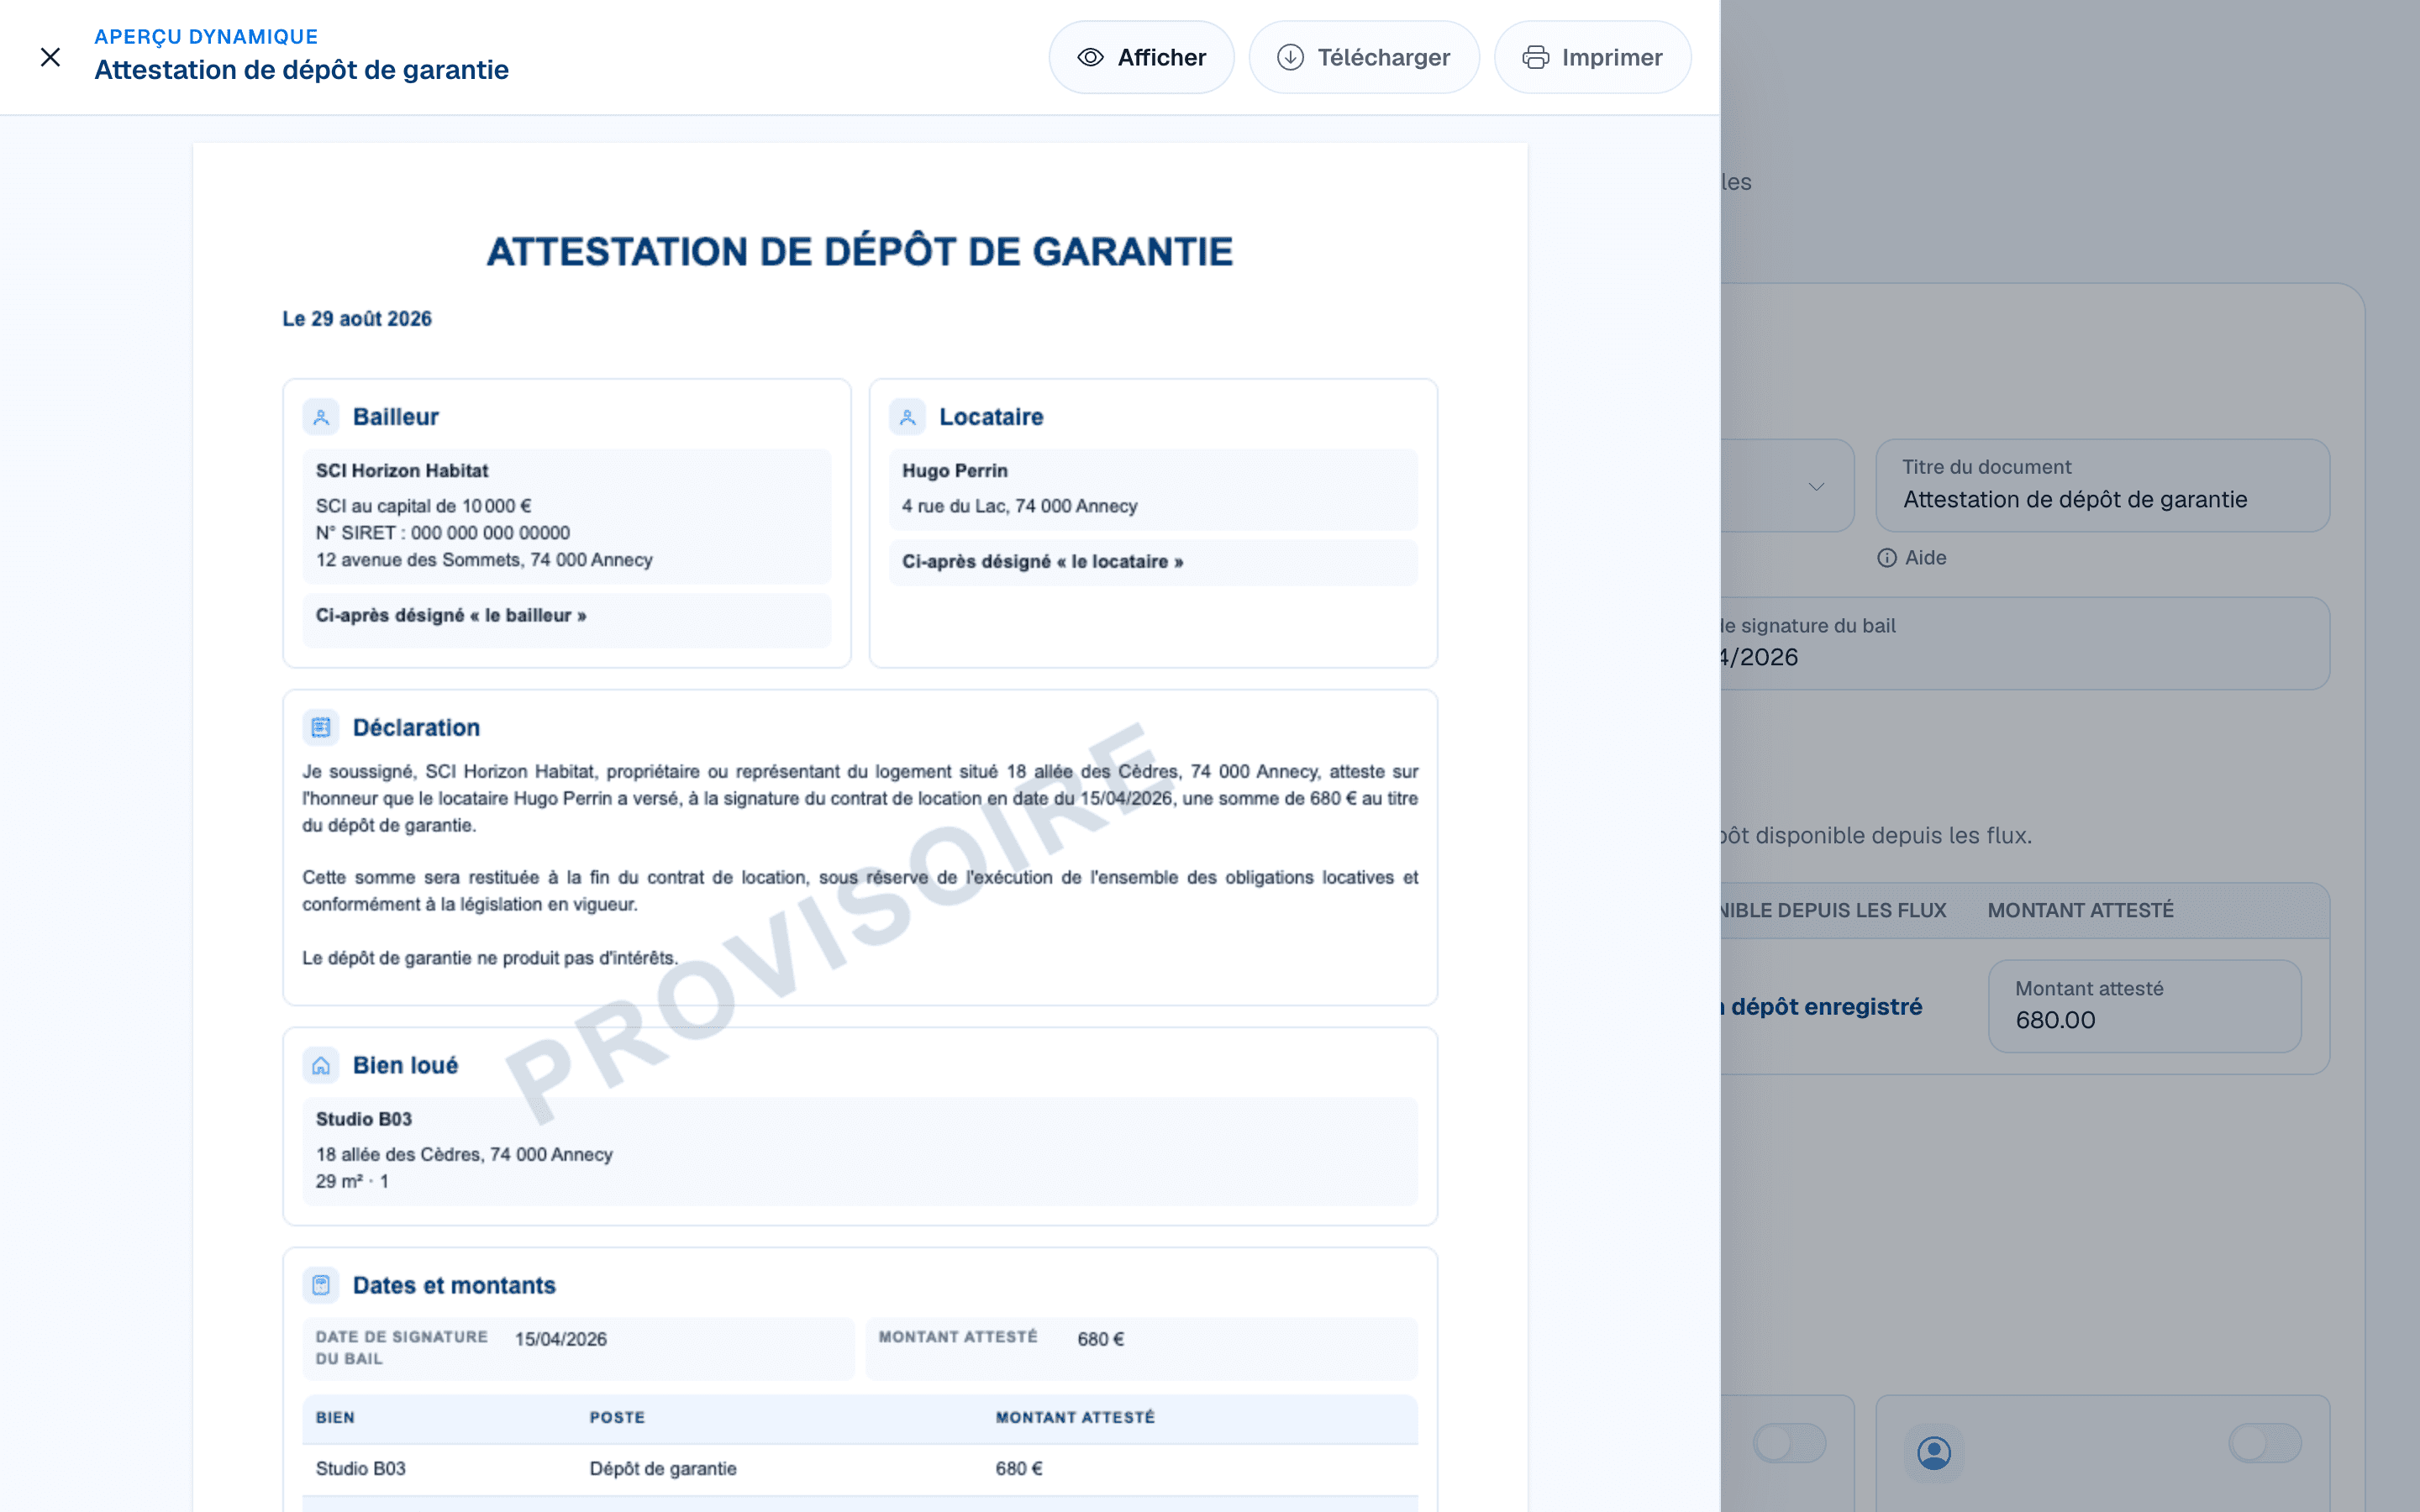
Task: Click 12 avenue des Sommets address line
Action: (484, 560)
